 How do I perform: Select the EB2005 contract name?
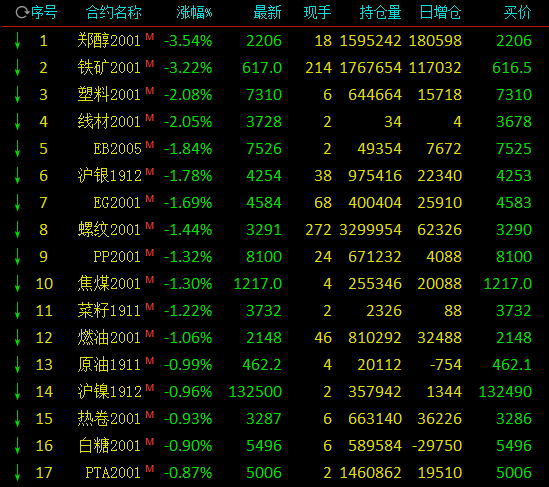pyautogui.click(x=117, y=149)
